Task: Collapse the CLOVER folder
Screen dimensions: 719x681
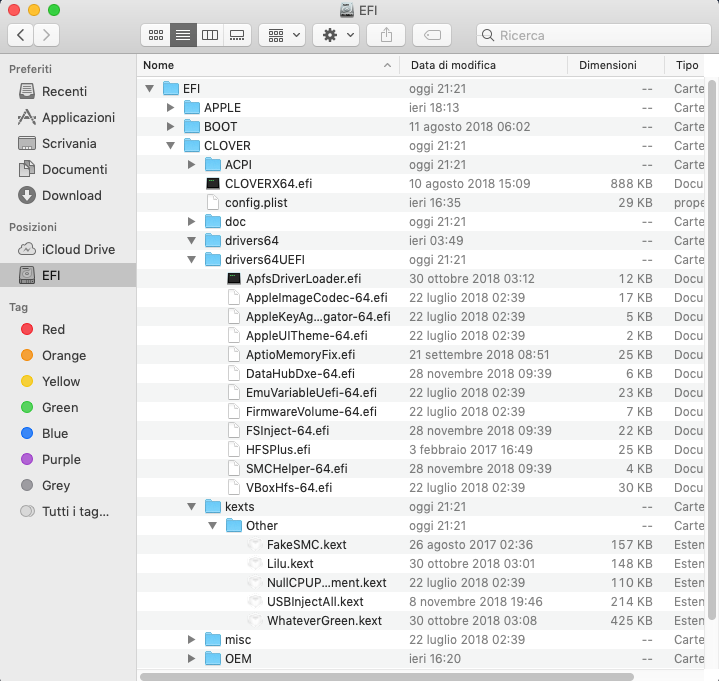Action: click(x=171, y=145)
